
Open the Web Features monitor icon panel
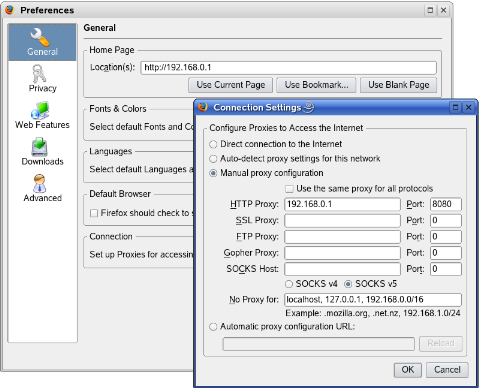(40, 110)
